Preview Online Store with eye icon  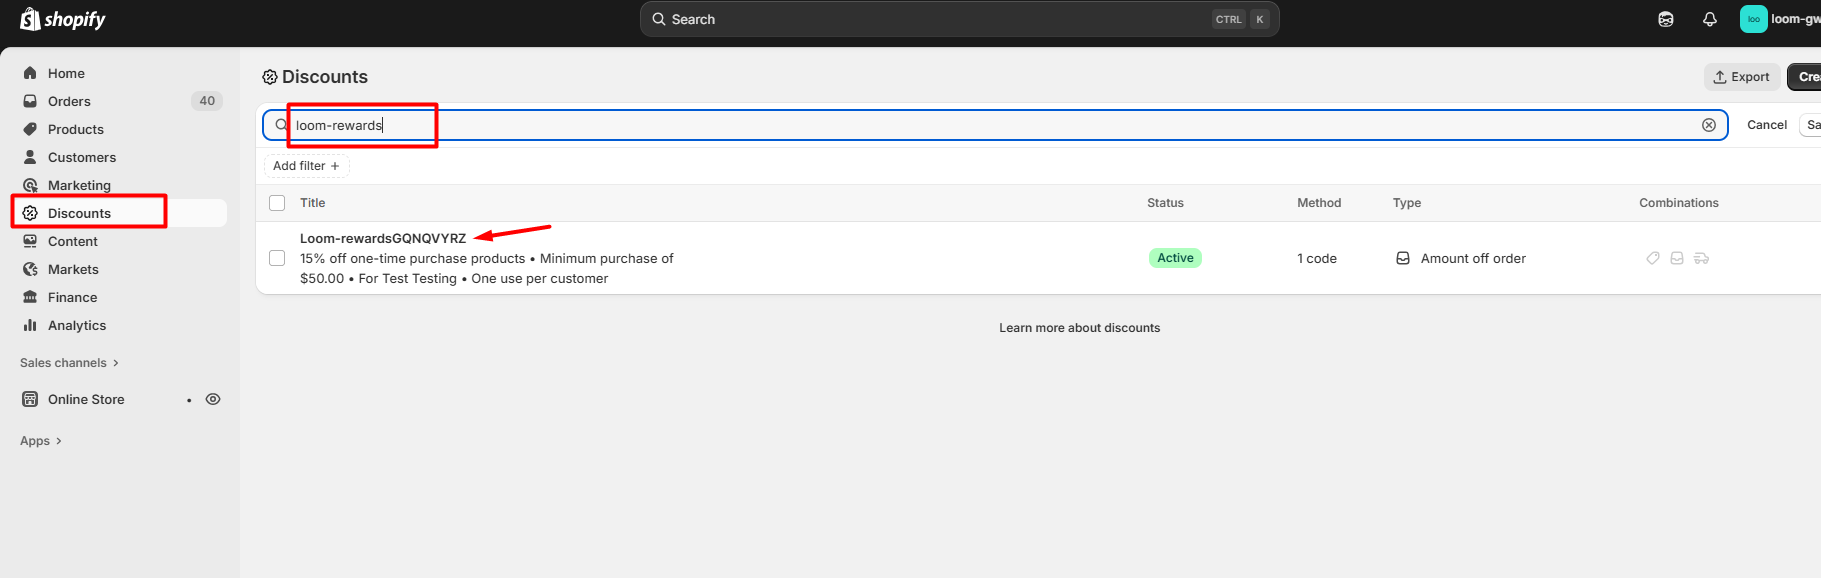(x=213, y=399)
